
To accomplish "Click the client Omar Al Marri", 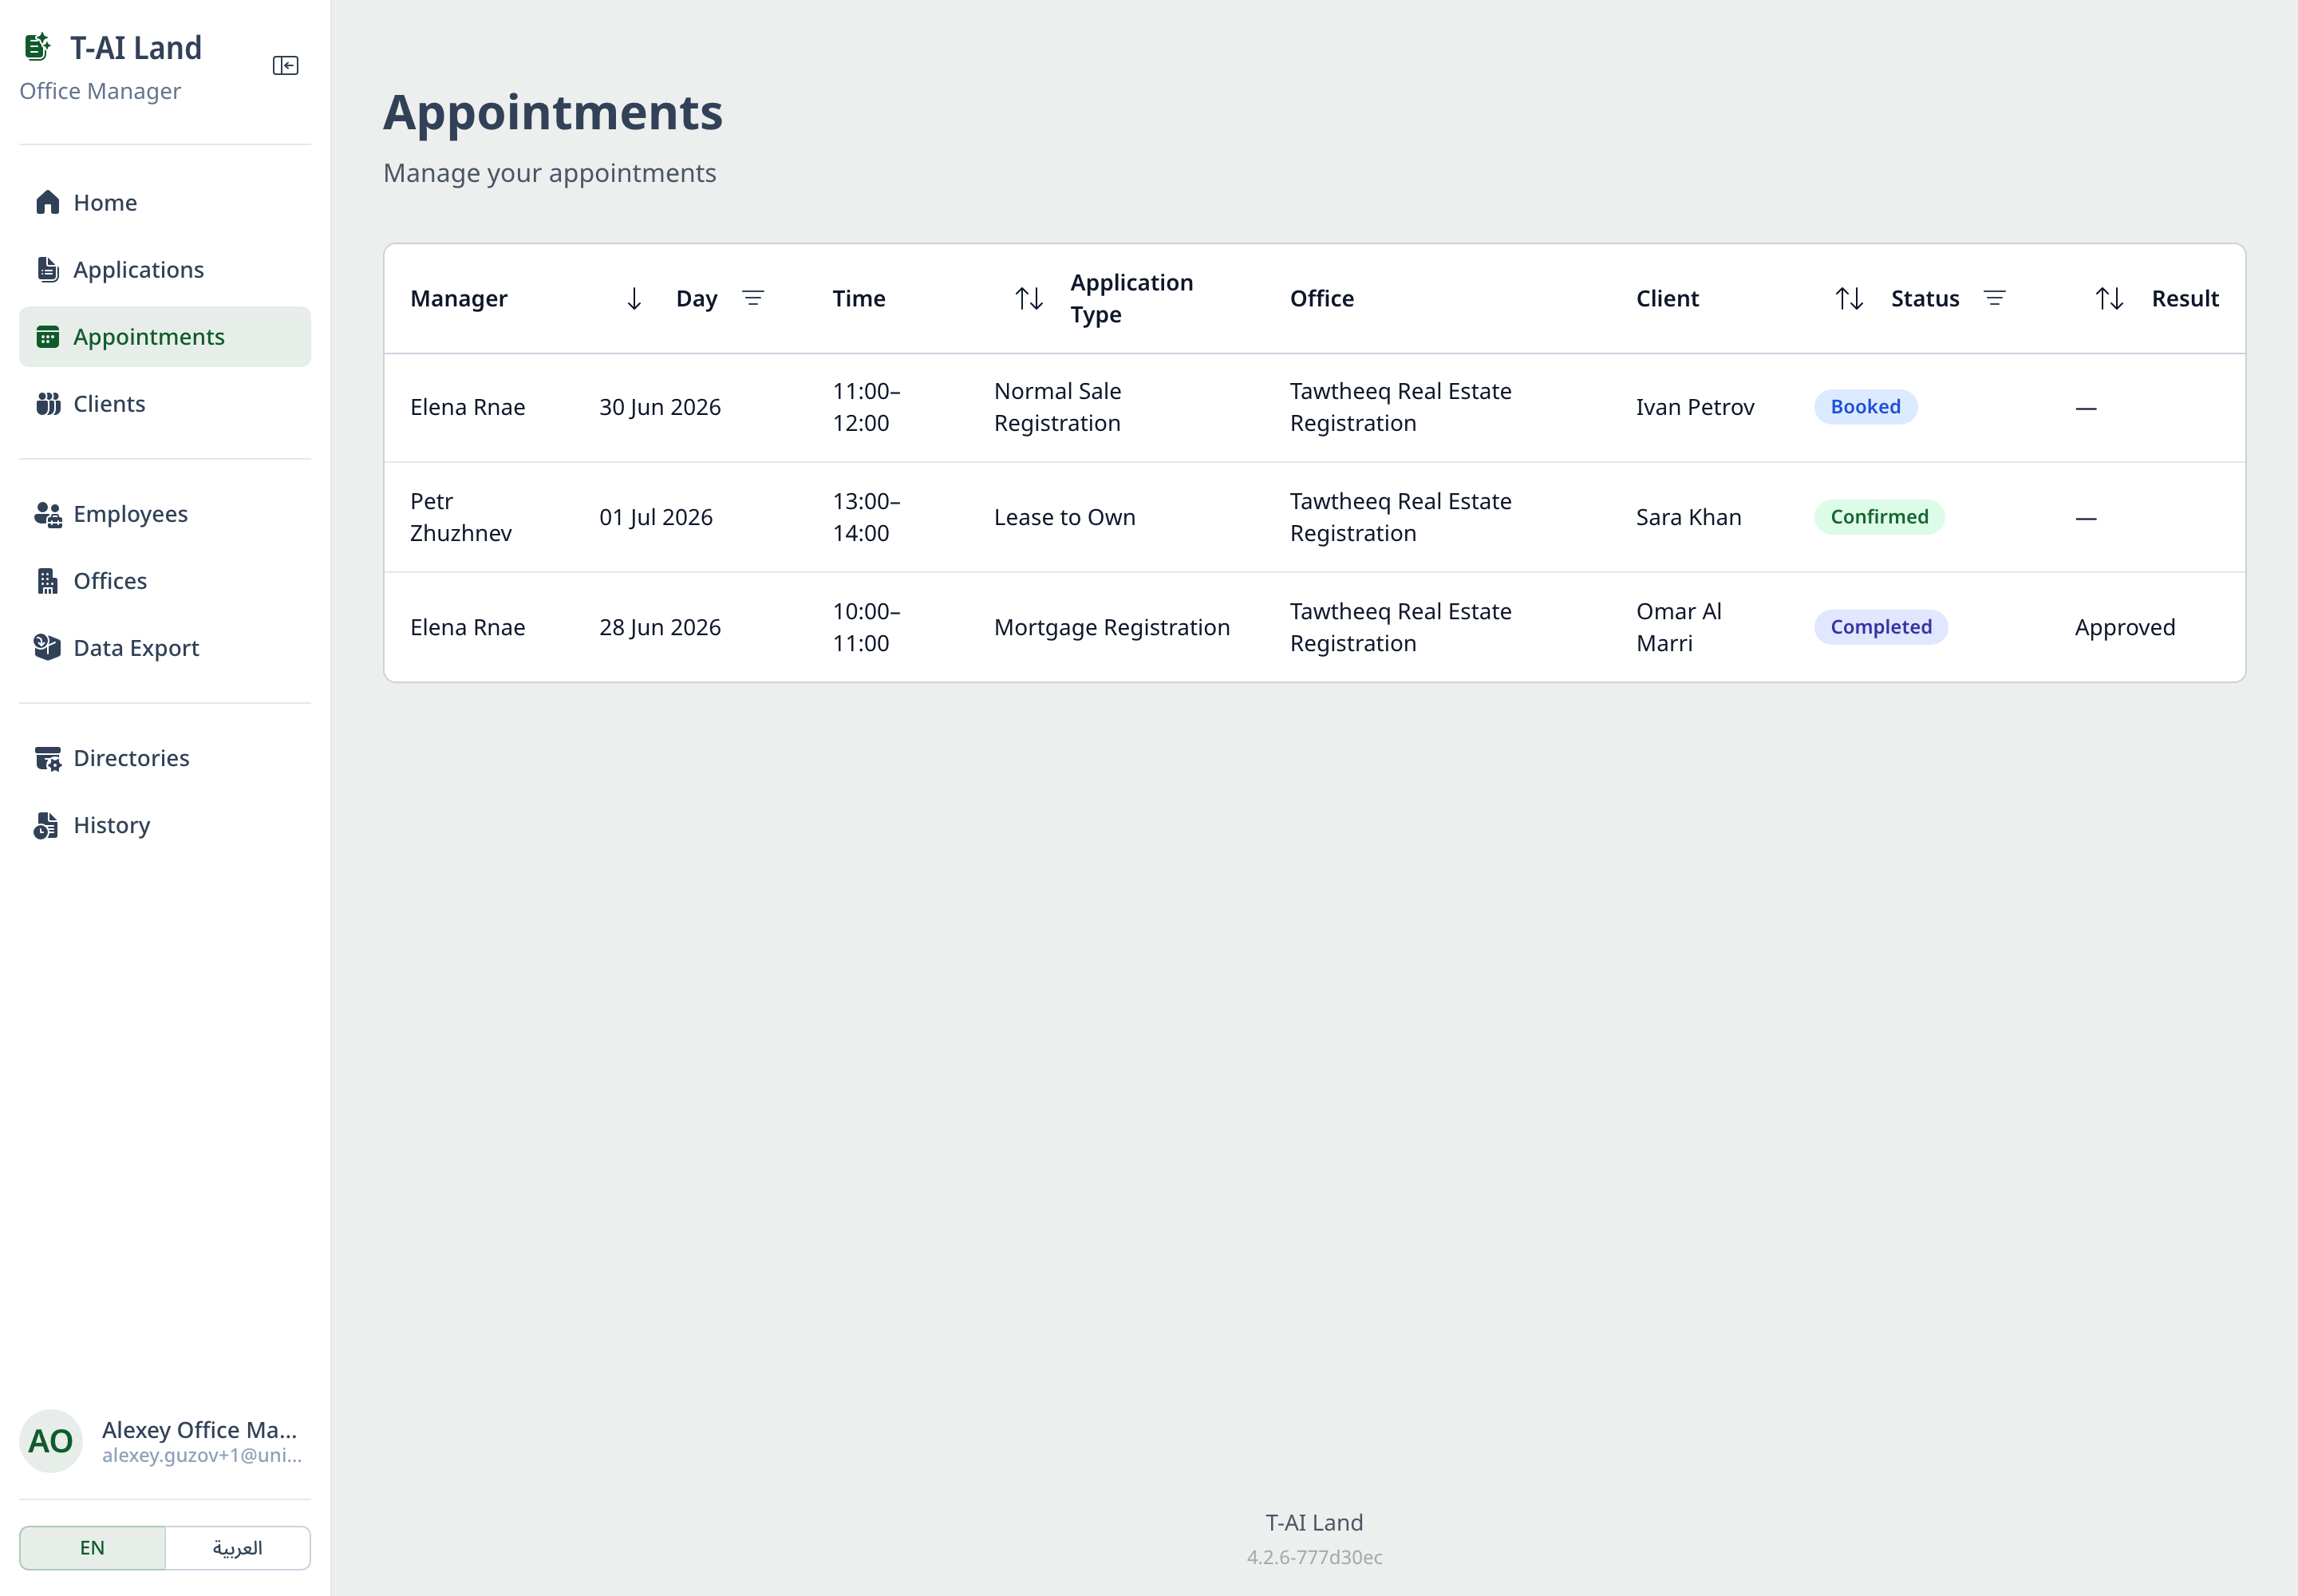I will pos(1679,627).
